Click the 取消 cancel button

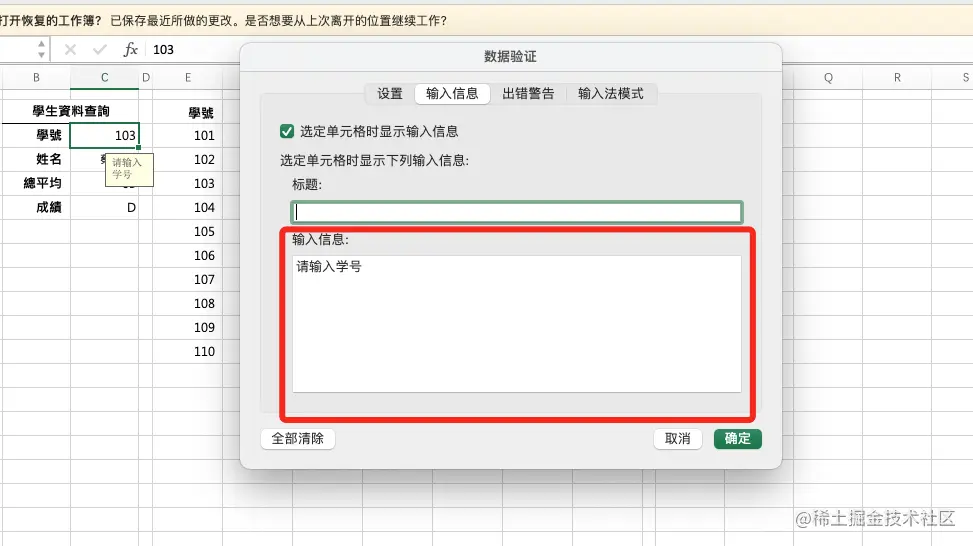(678, 439)
